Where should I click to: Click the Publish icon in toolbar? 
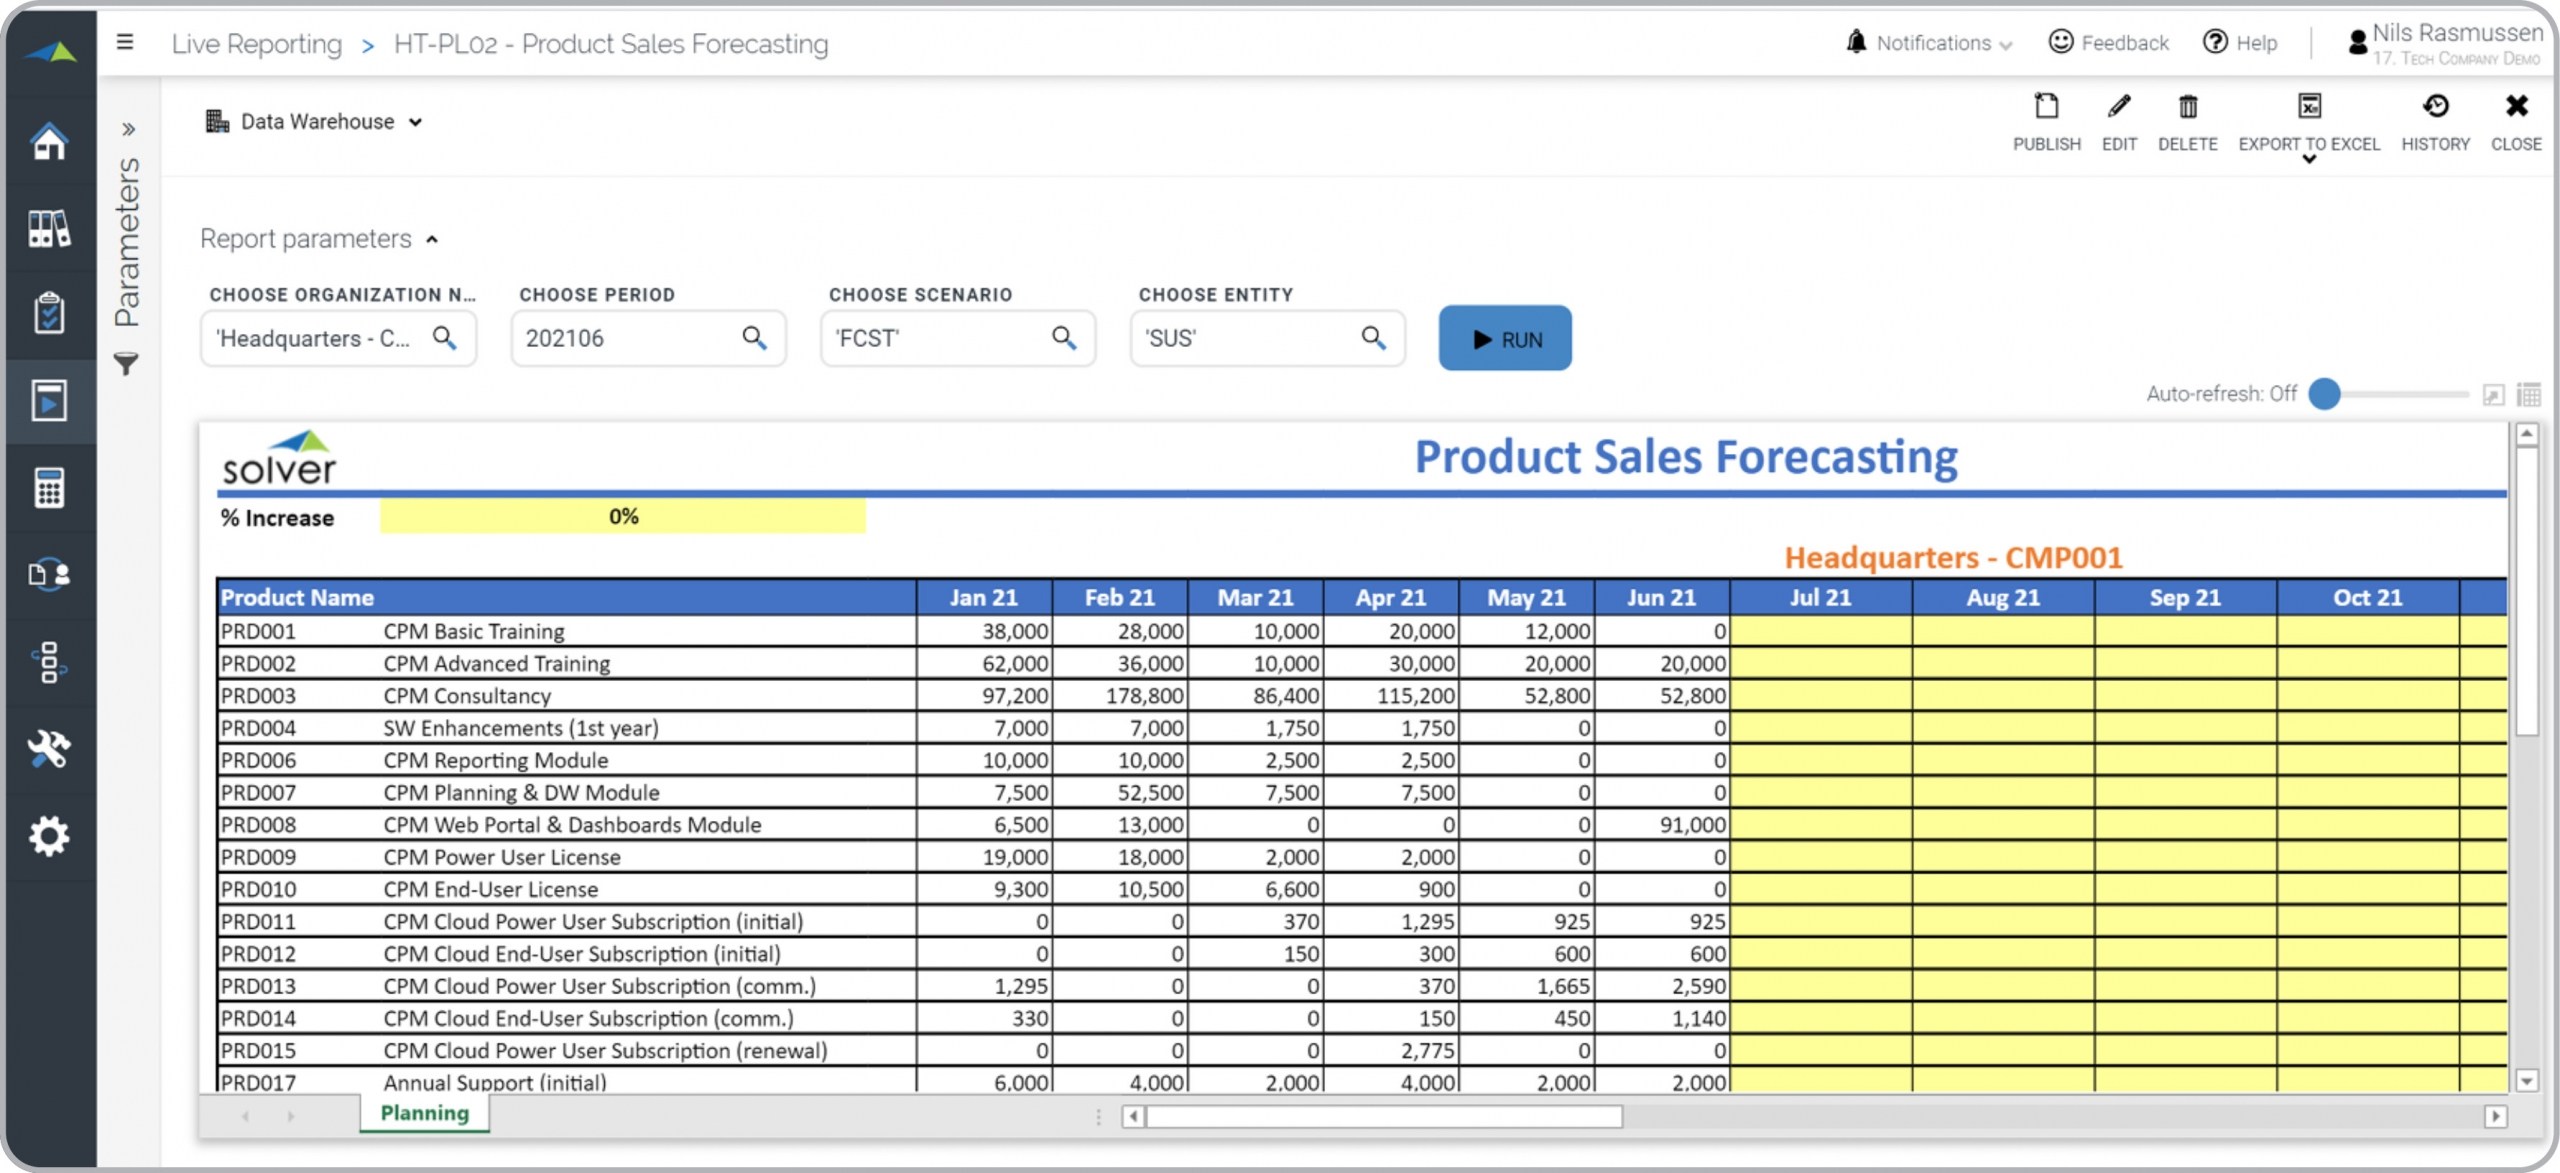click(2046, 107)
